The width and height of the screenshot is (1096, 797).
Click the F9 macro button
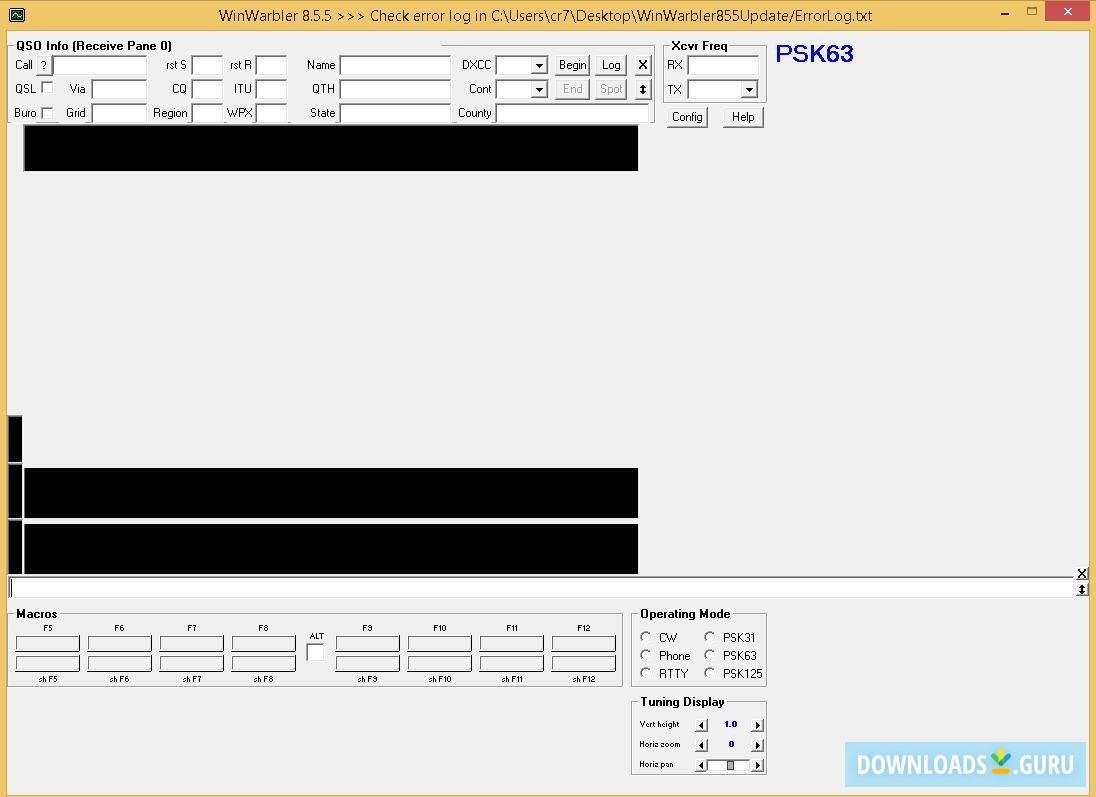click(368, 643)
